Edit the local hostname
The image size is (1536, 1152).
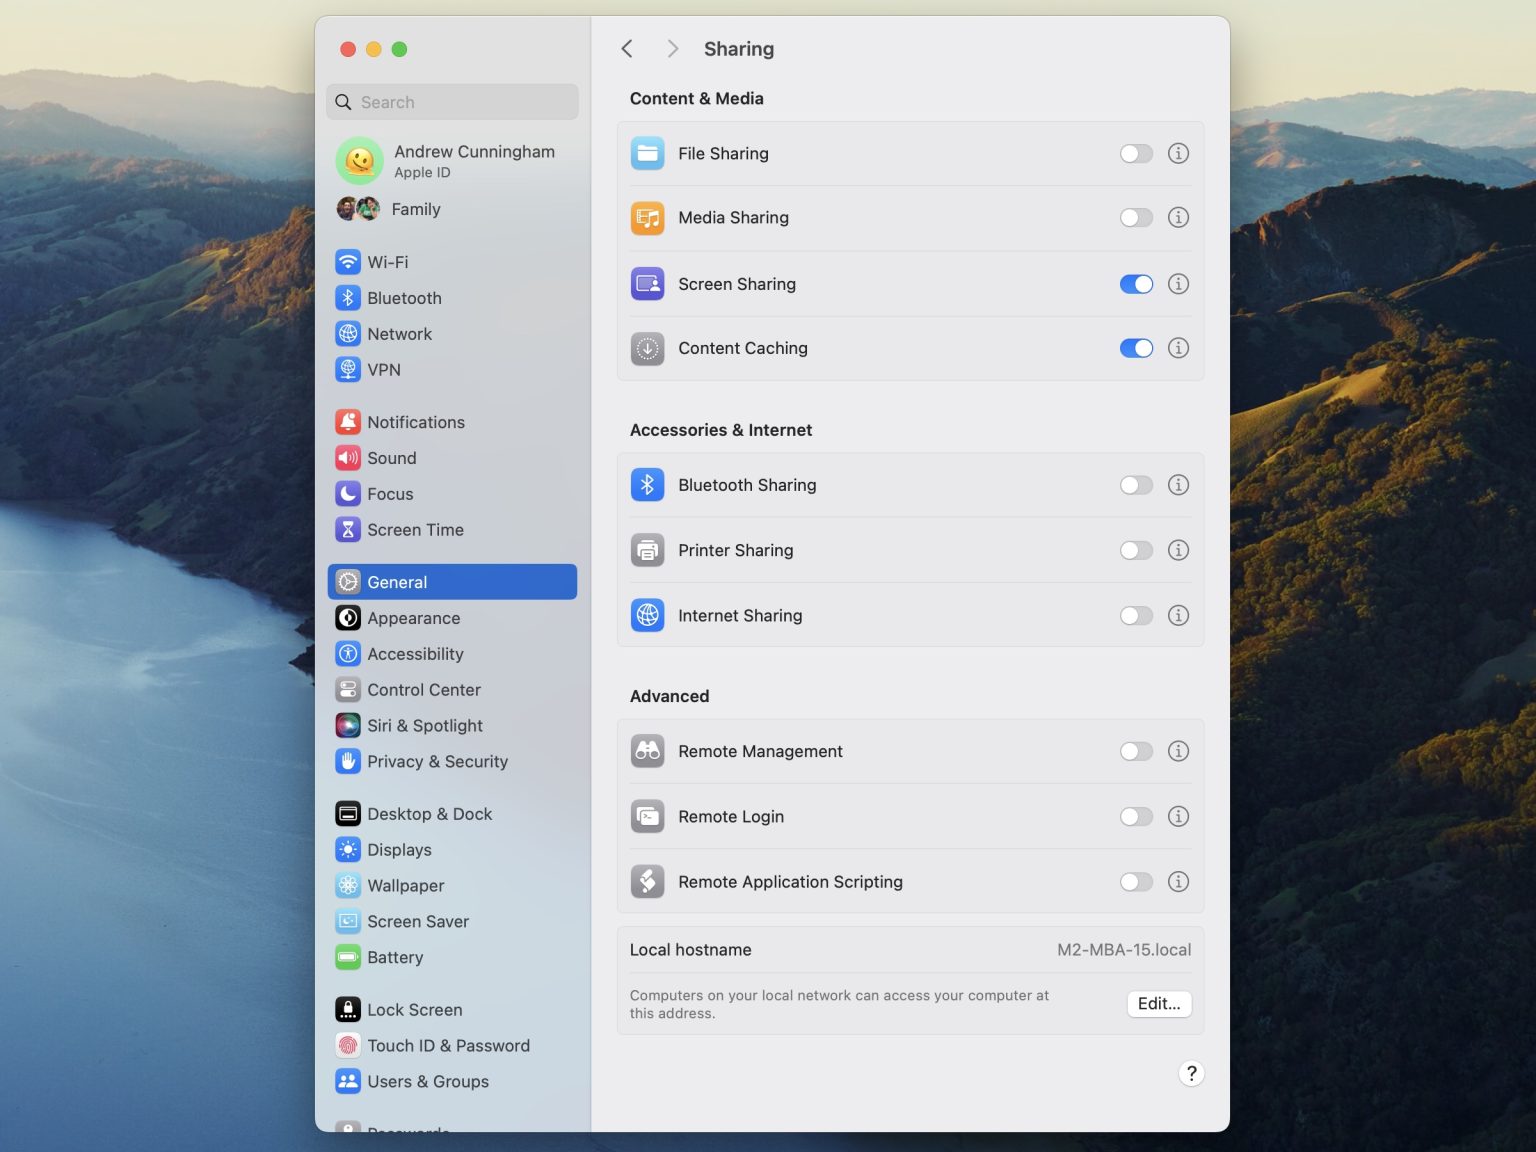click(1158, 1003)
